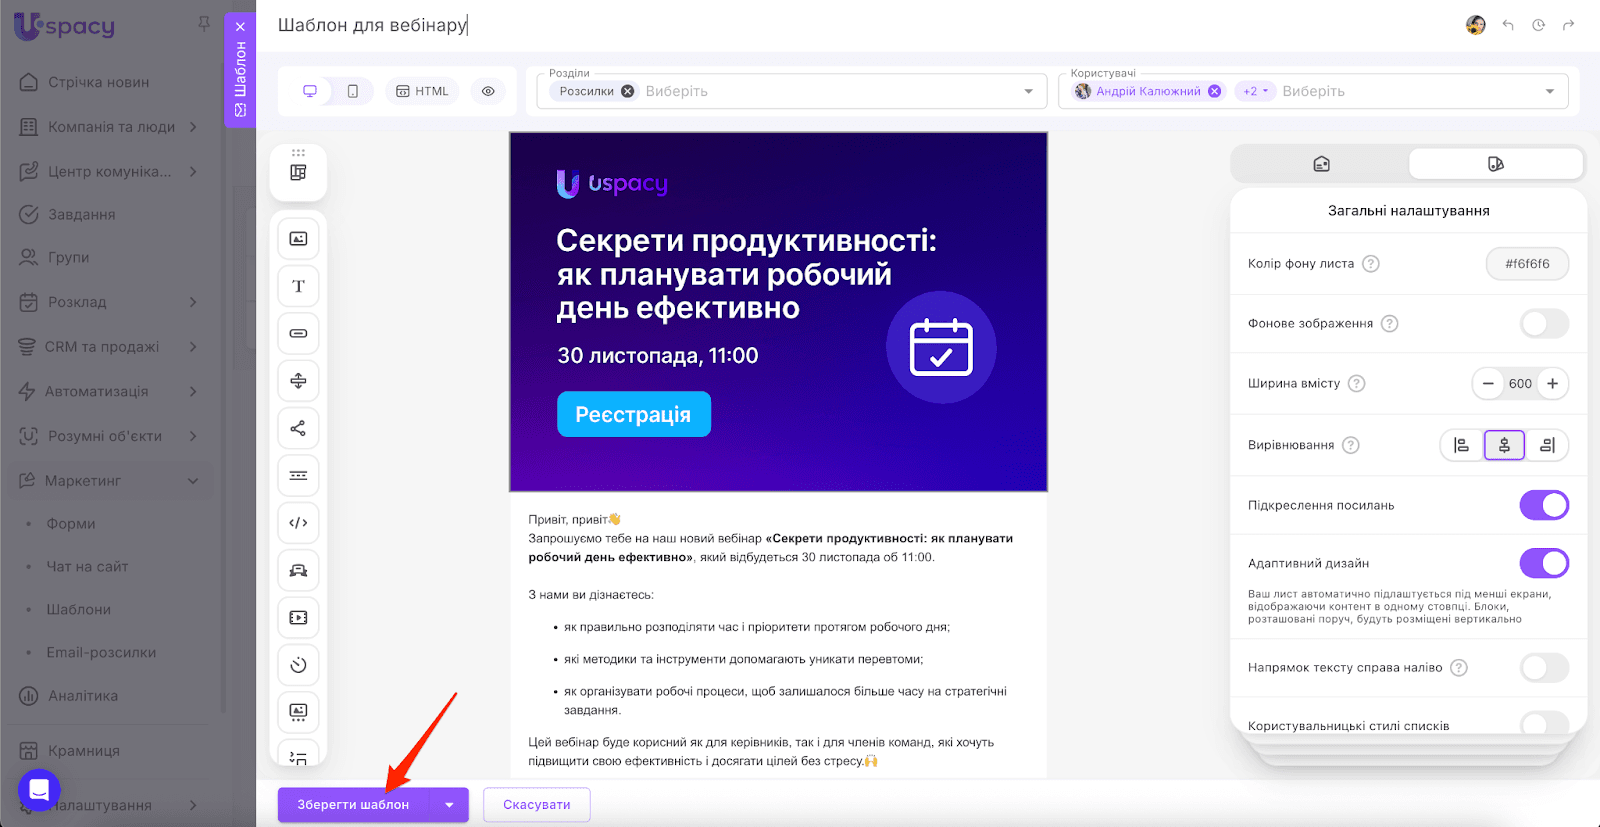The image size is (1600, 827).
Task: Decrease content width with minus button
Action: pos(1488,383)
